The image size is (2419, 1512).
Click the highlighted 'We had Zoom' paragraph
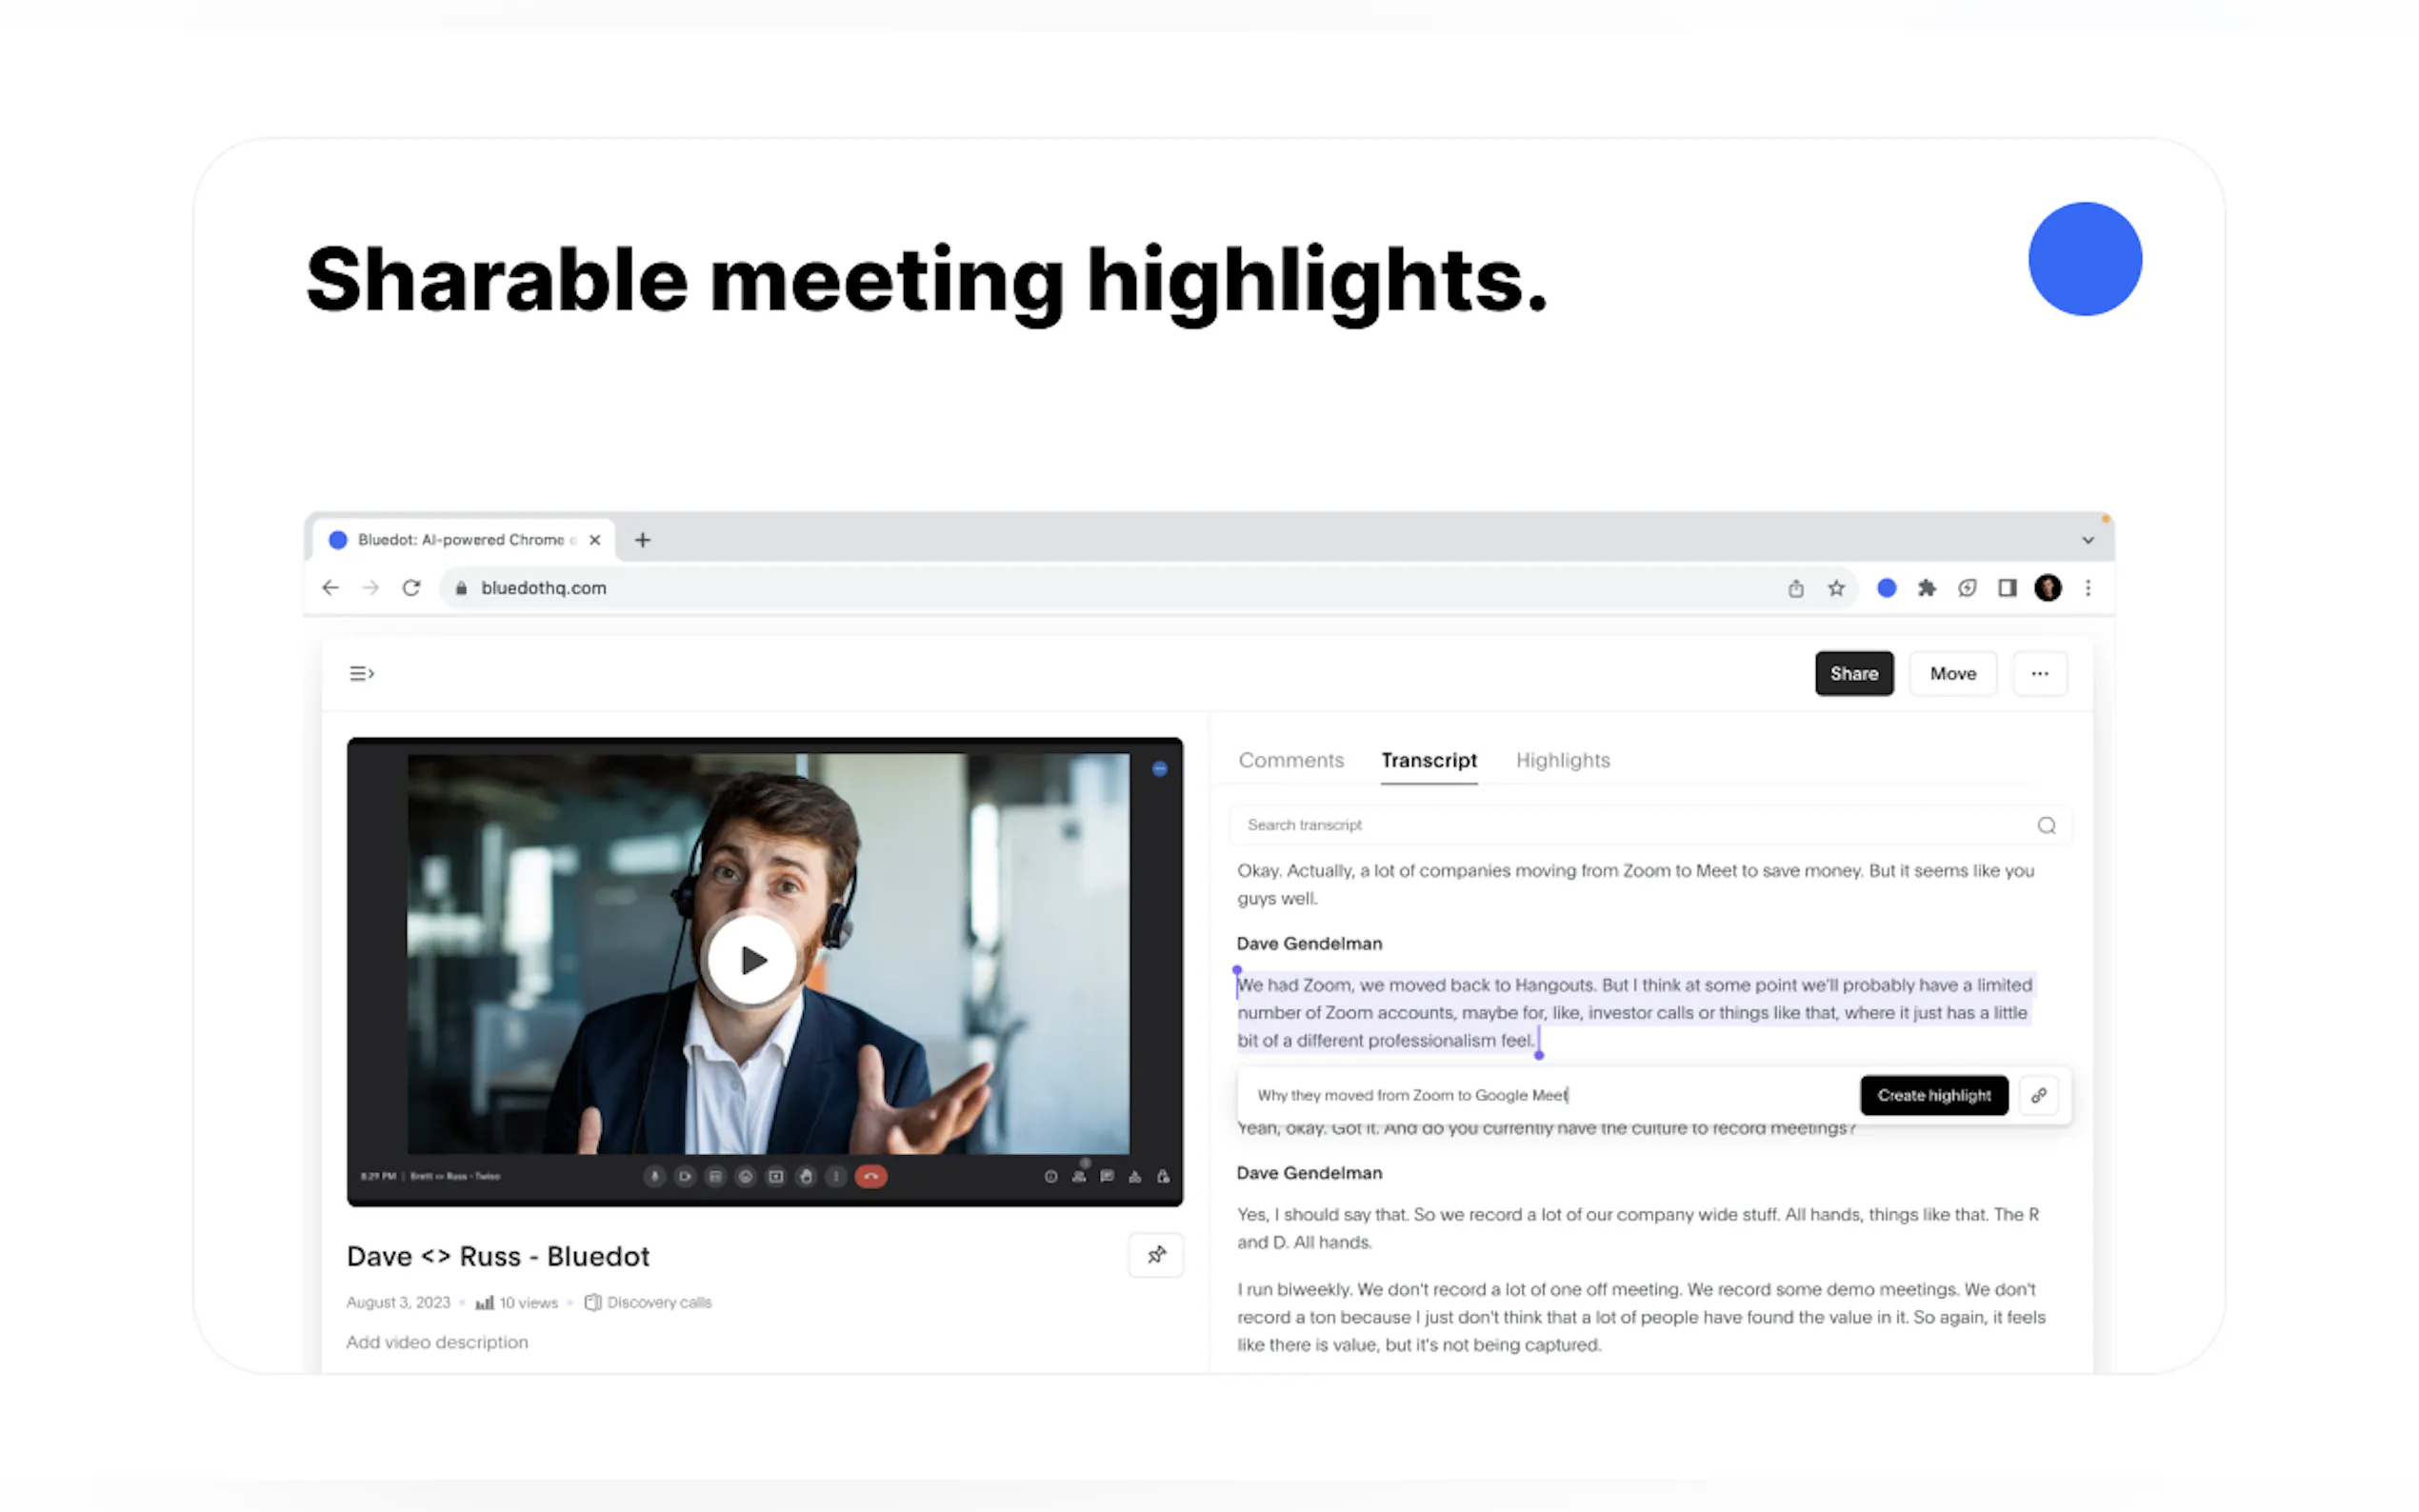(1634, 1012)
